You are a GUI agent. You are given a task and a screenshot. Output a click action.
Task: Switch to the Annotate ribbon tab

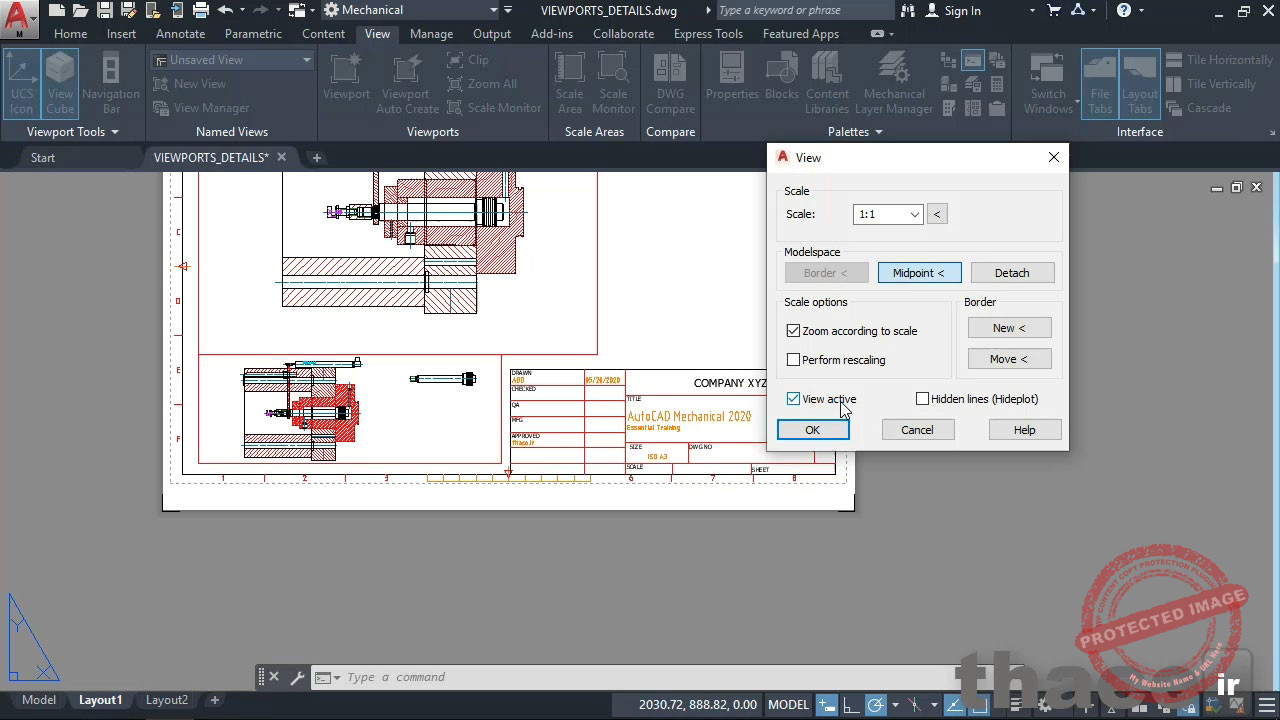pyautogui.click(x=180, y=33)
